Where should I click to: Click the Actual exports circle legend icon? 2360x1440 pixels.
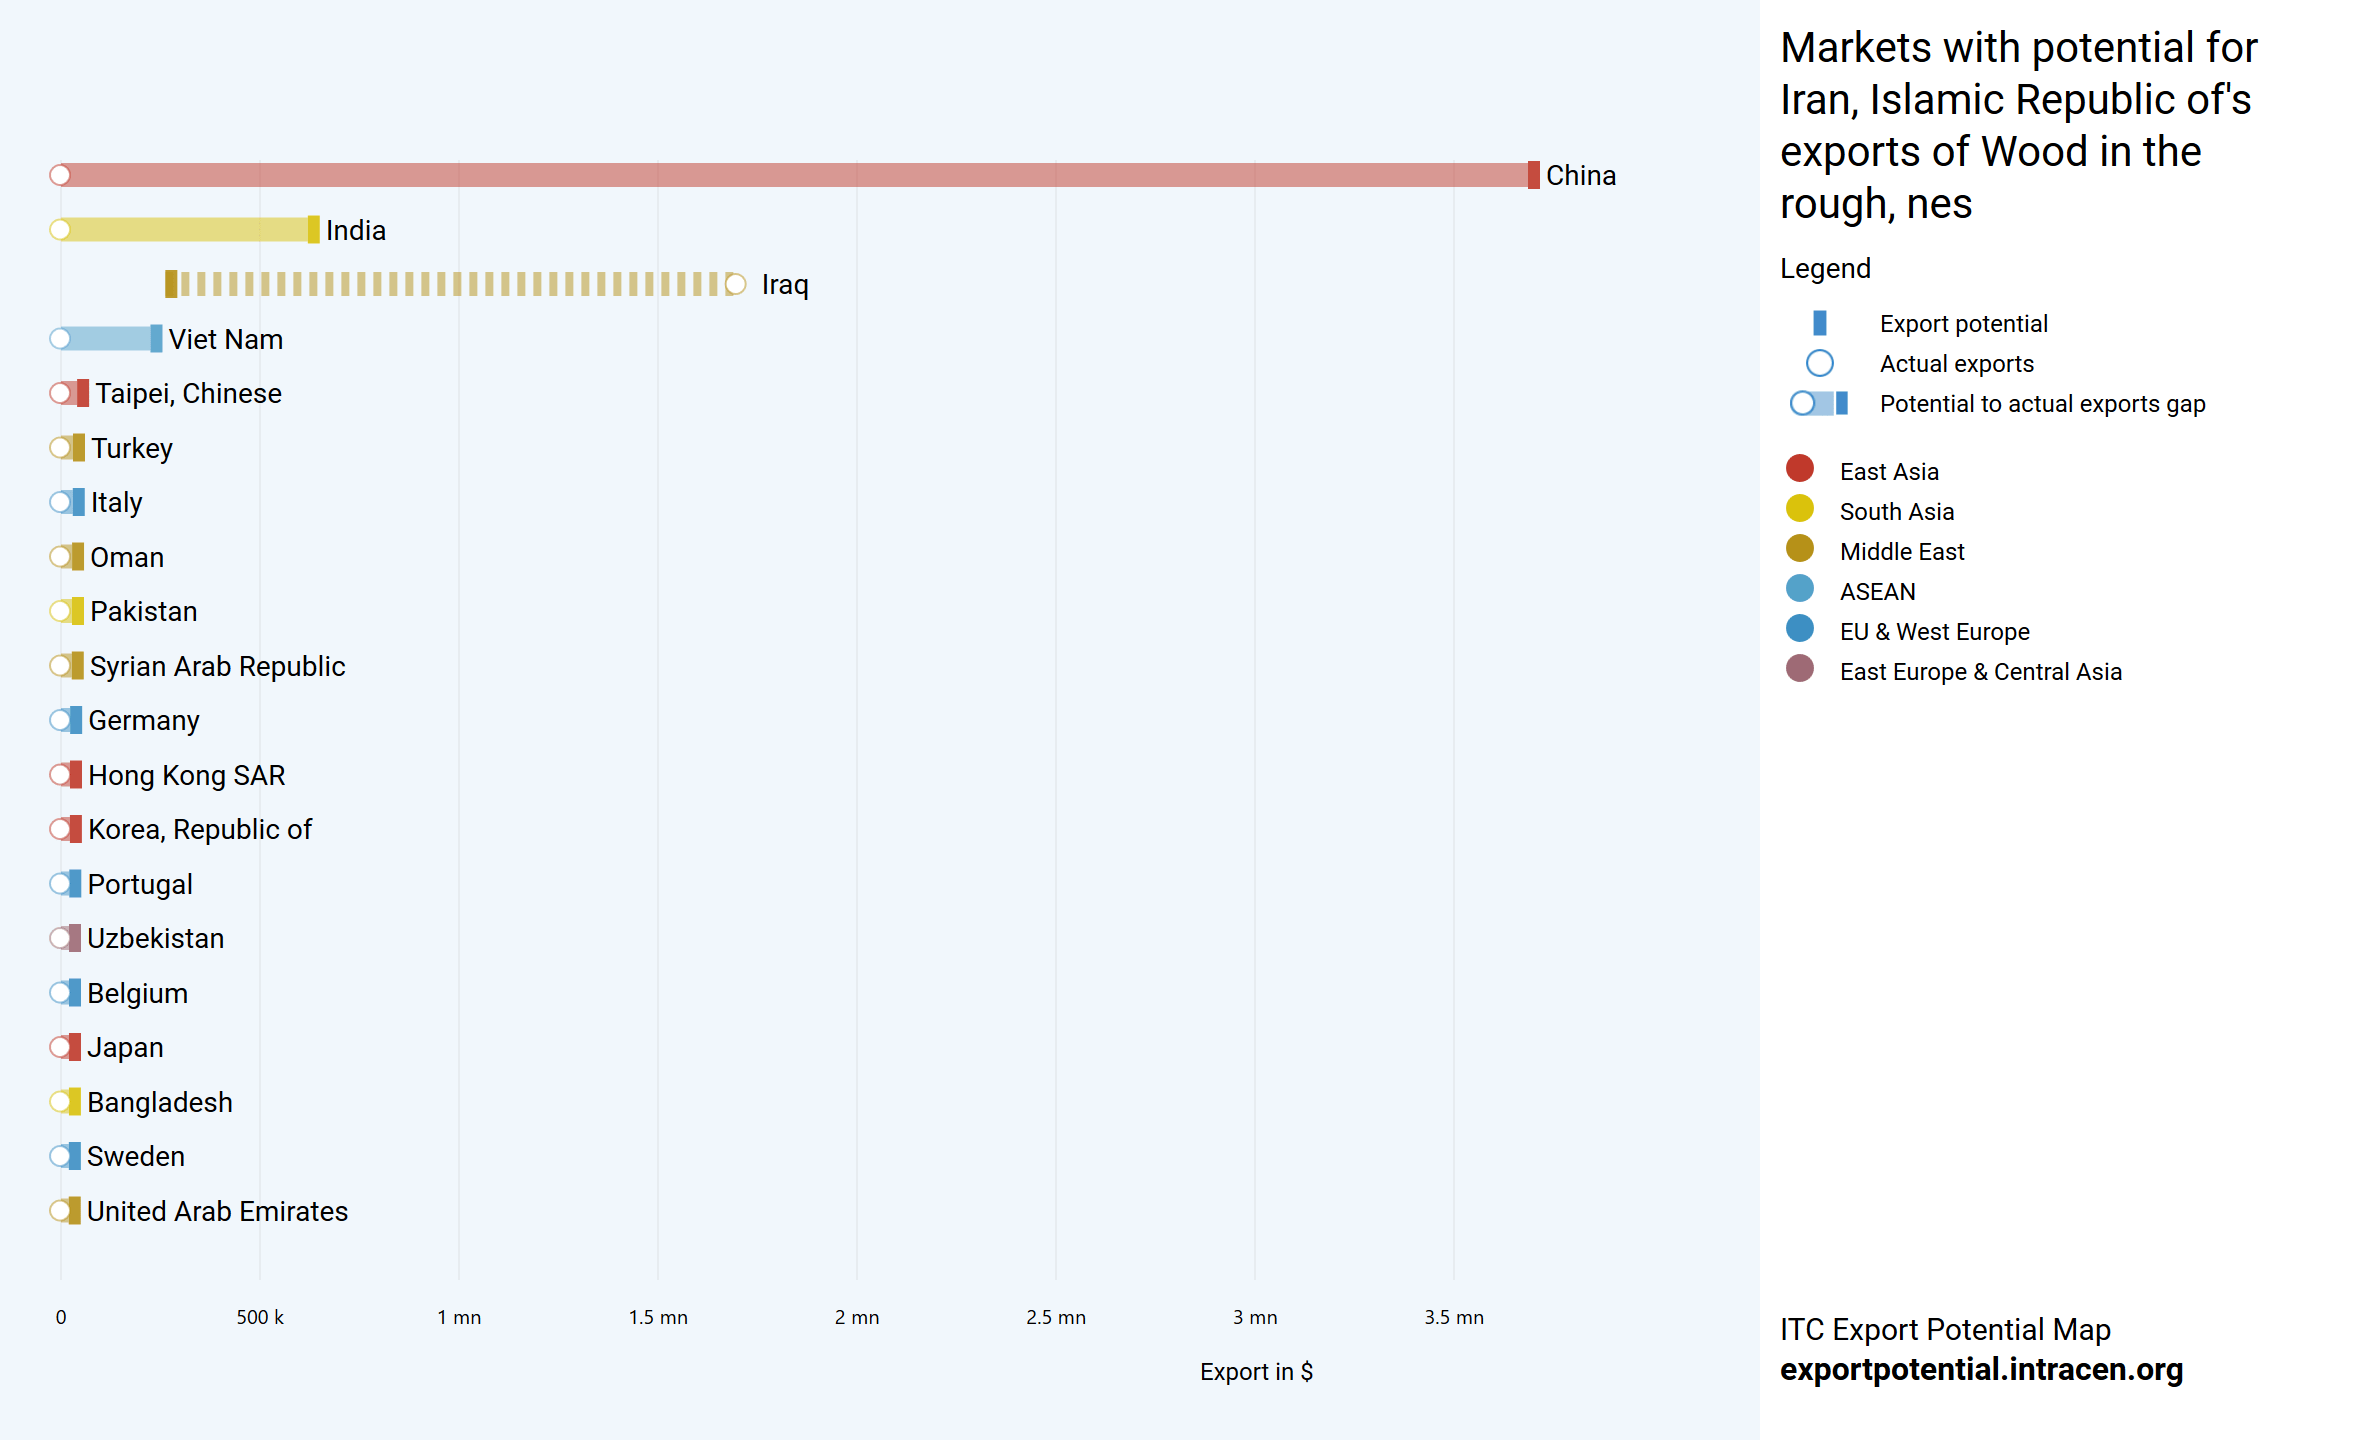1819,363
